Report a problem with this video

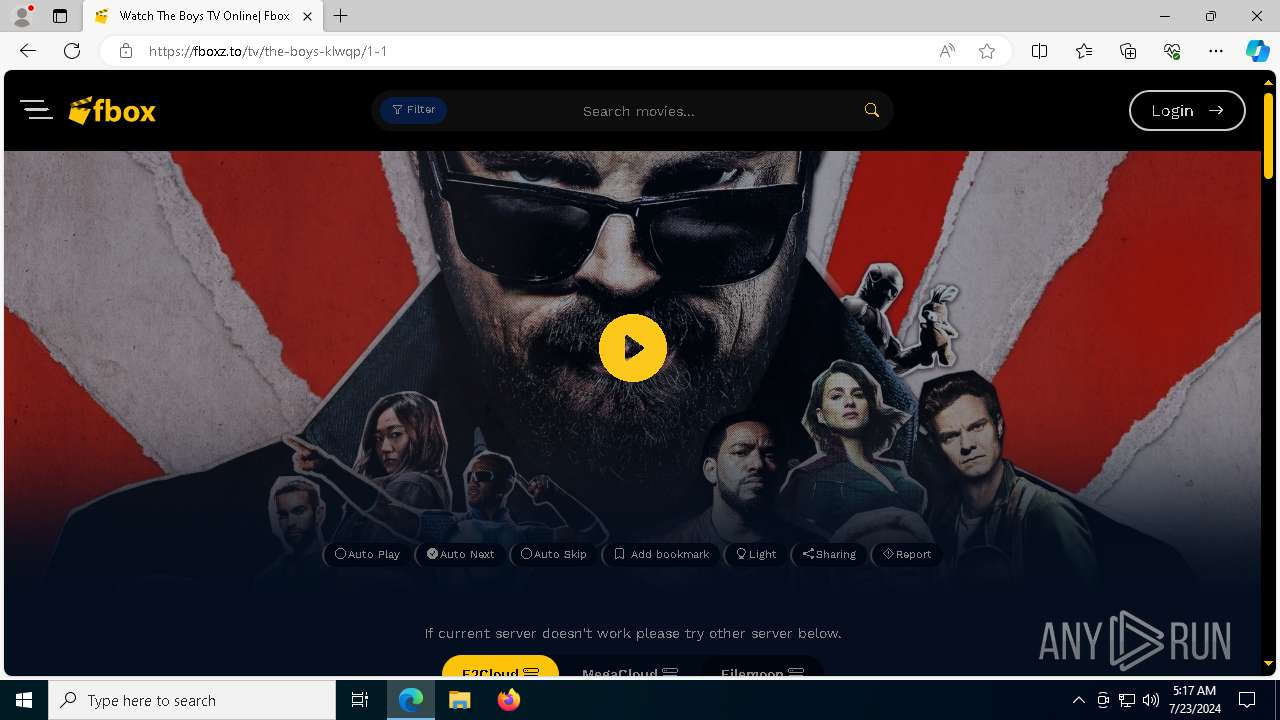click(906, 554)
